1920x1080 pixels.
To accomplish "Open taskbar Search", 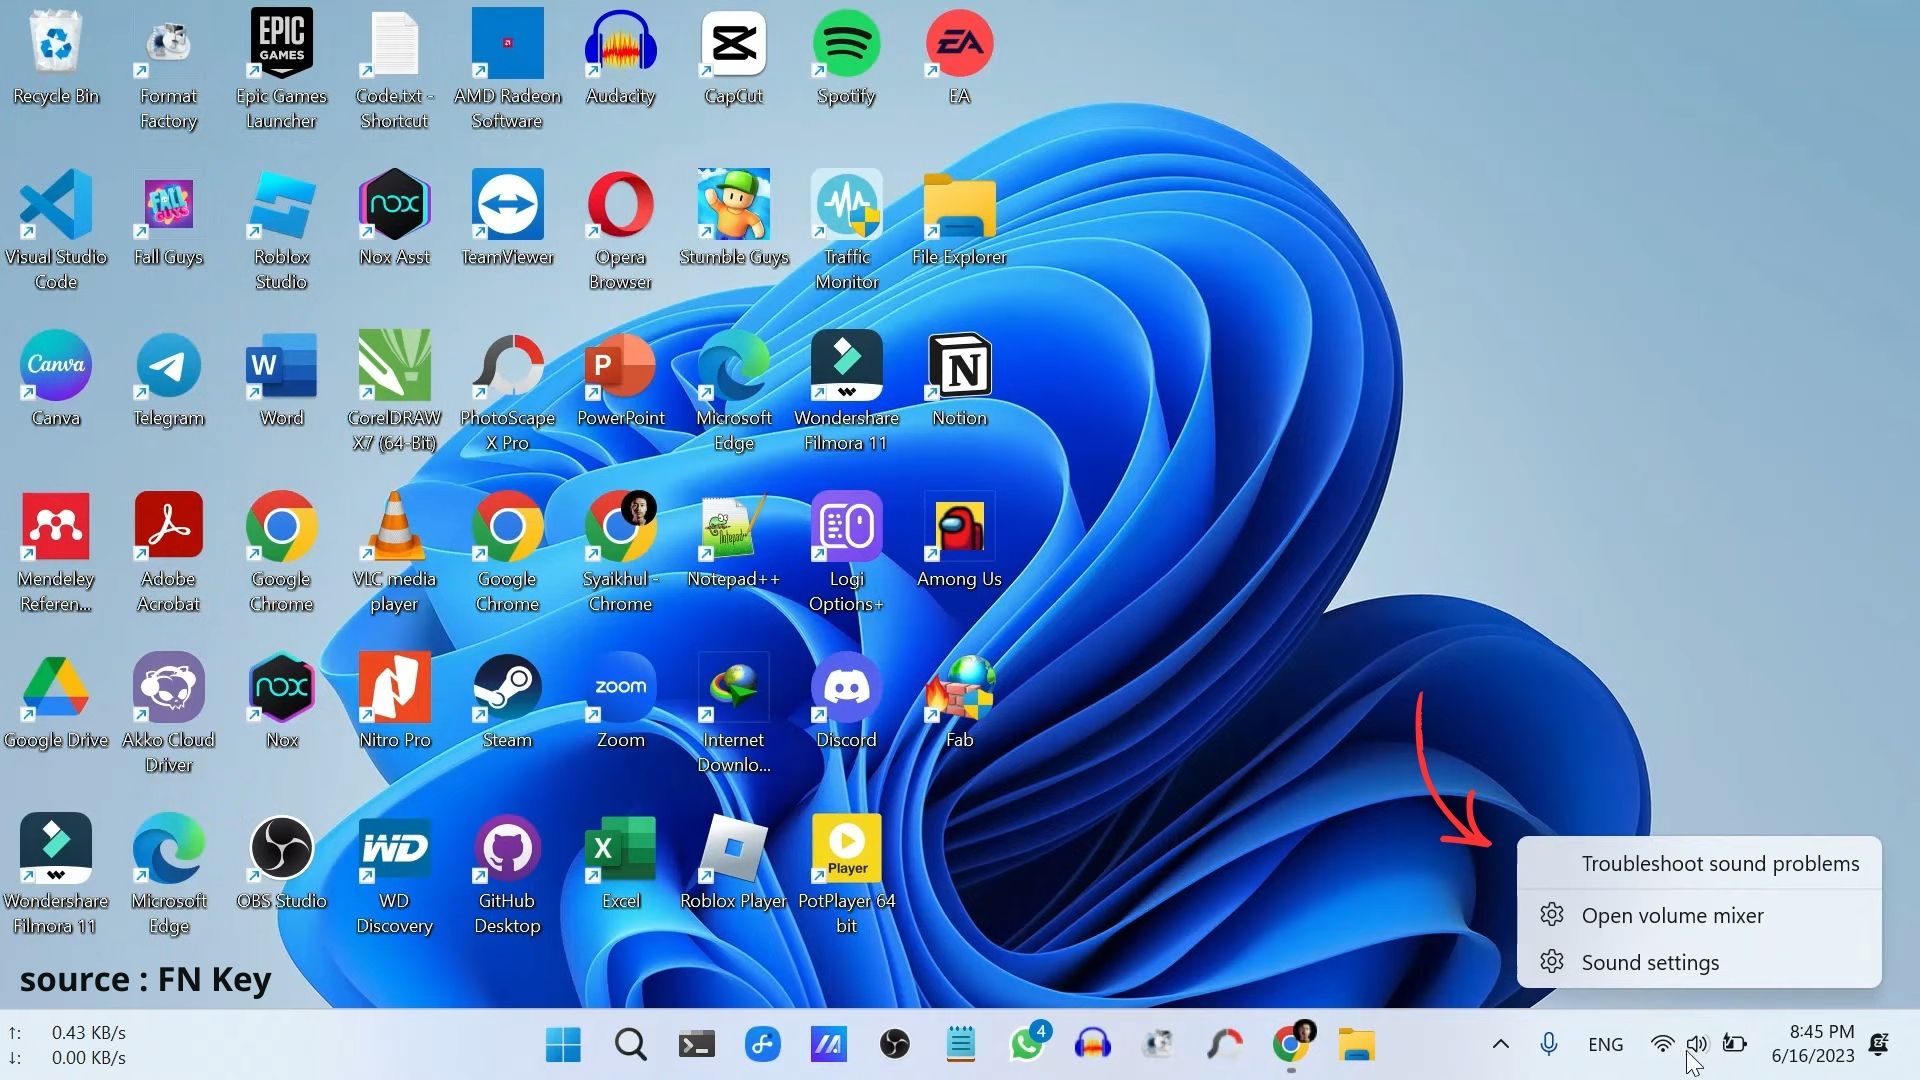I will click(x=630, y=1045).
